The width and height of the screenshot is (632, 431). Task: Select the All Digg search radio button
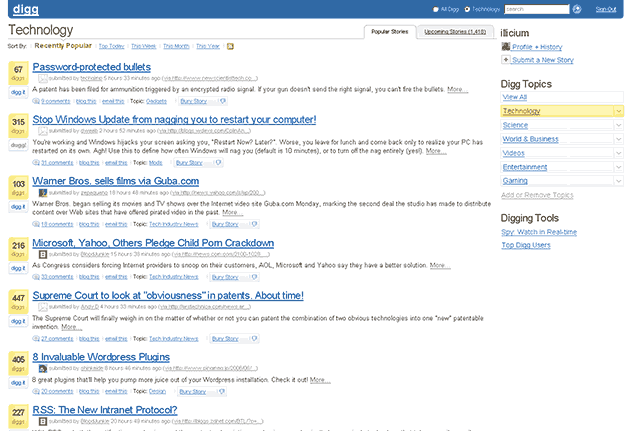click(435, 9)
